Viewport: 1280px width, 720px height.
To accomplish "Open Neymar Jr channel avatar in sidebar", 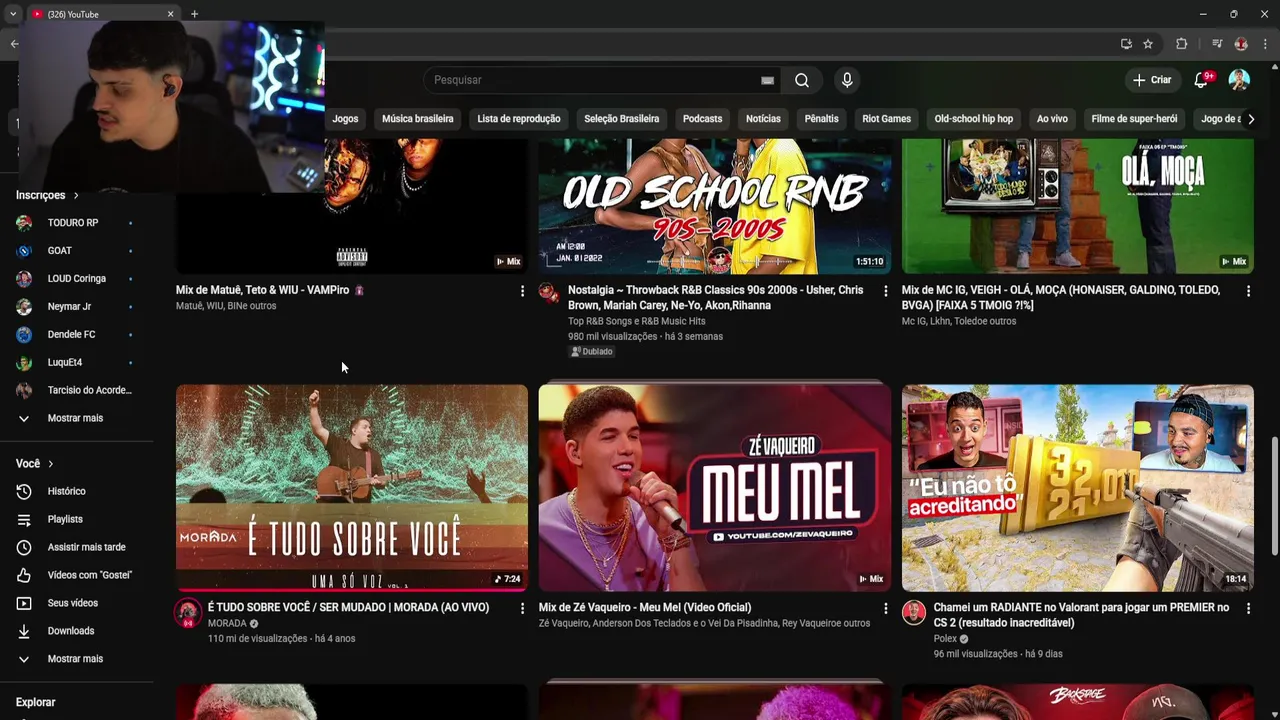I will pos(24,307).
